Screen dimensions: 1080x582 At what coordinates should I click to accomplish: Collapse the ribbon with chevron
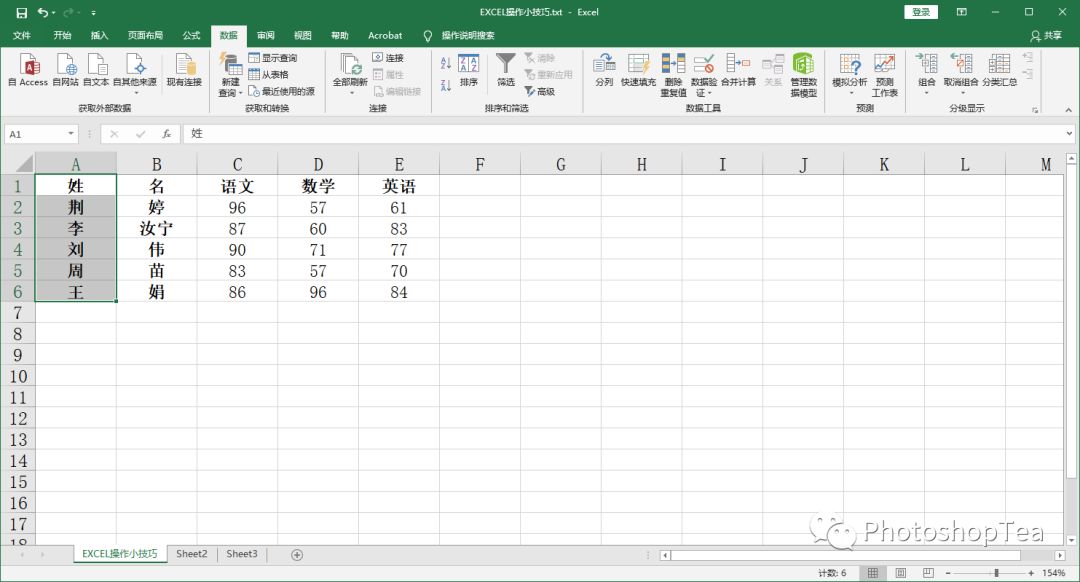coord(1068,110)
